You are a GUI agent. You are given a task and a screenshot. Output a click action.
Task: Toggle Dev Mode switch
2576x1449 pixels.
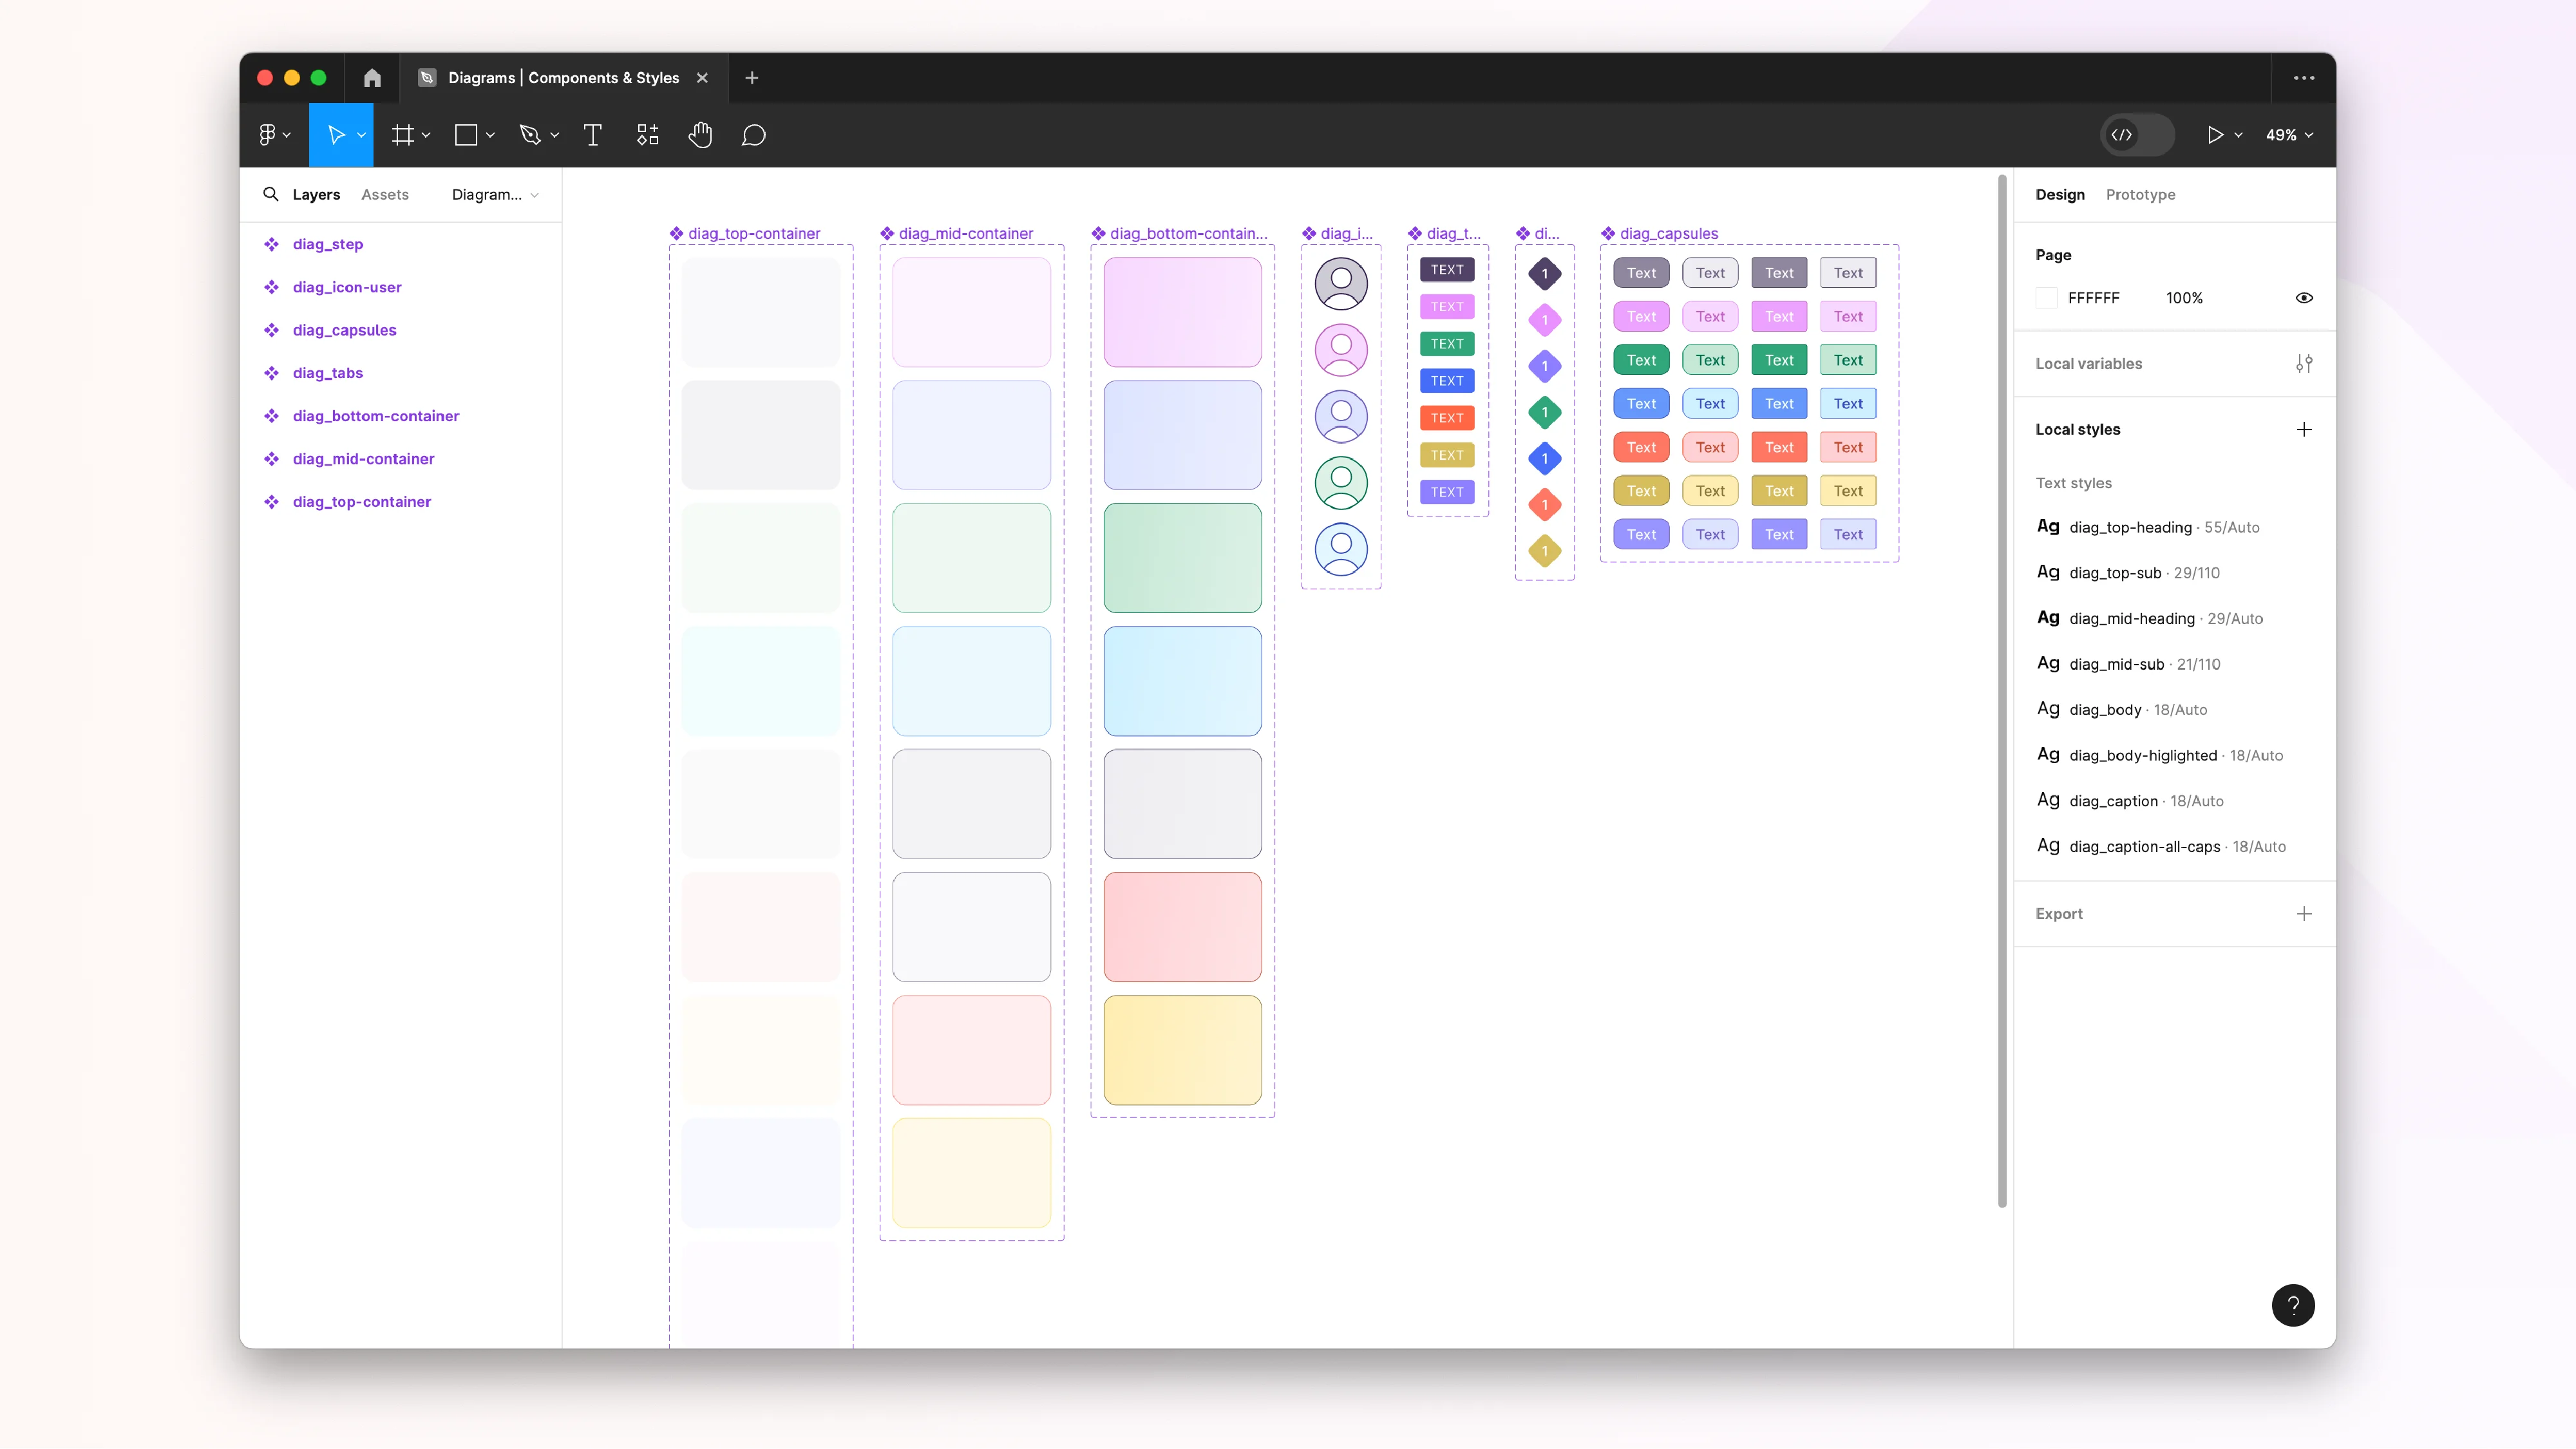[2136, 135]
